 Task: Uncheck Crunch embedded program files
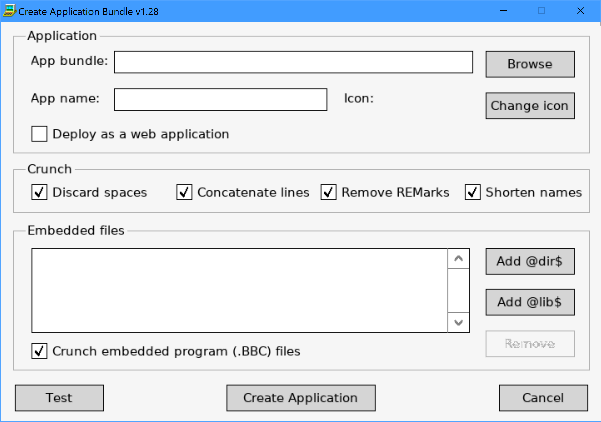click(x=40, y=351)
